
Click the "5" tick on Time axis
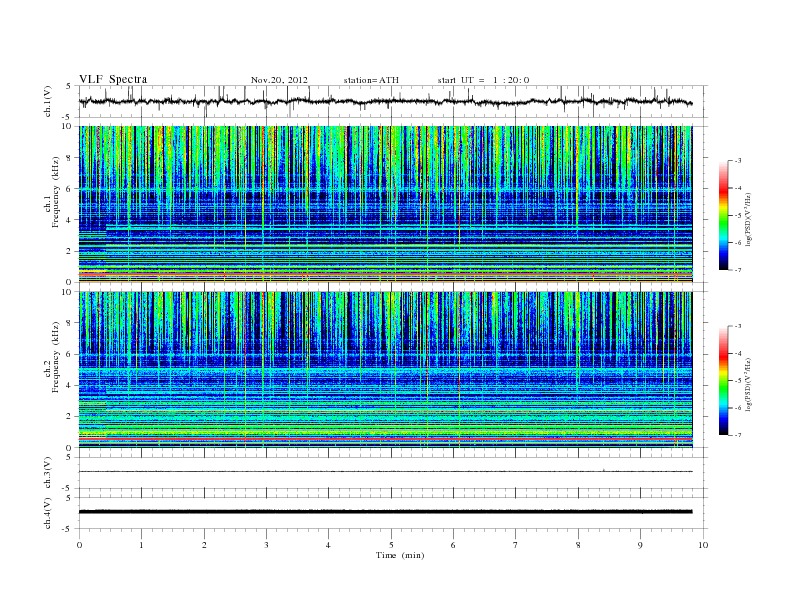click(391, 545)
